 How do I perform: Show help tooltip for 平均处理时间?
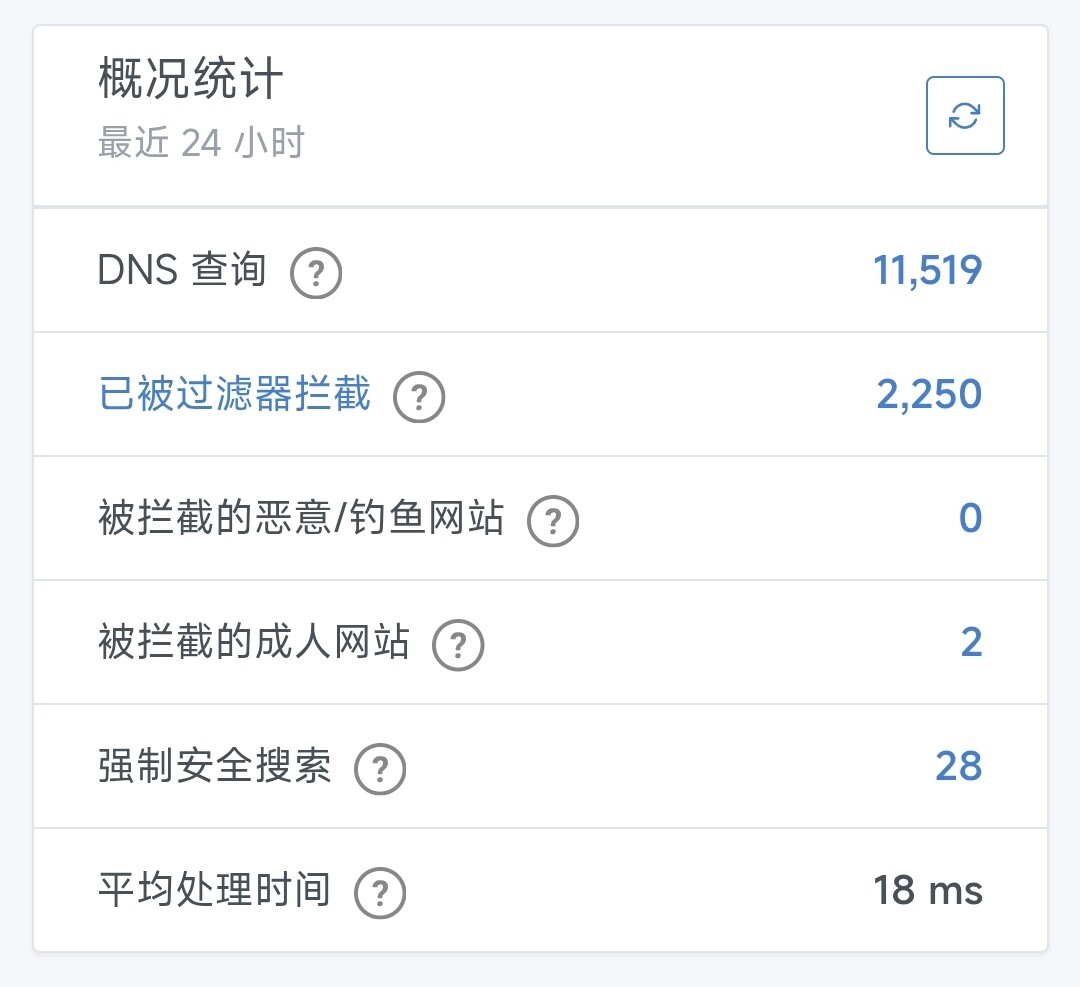380,893
